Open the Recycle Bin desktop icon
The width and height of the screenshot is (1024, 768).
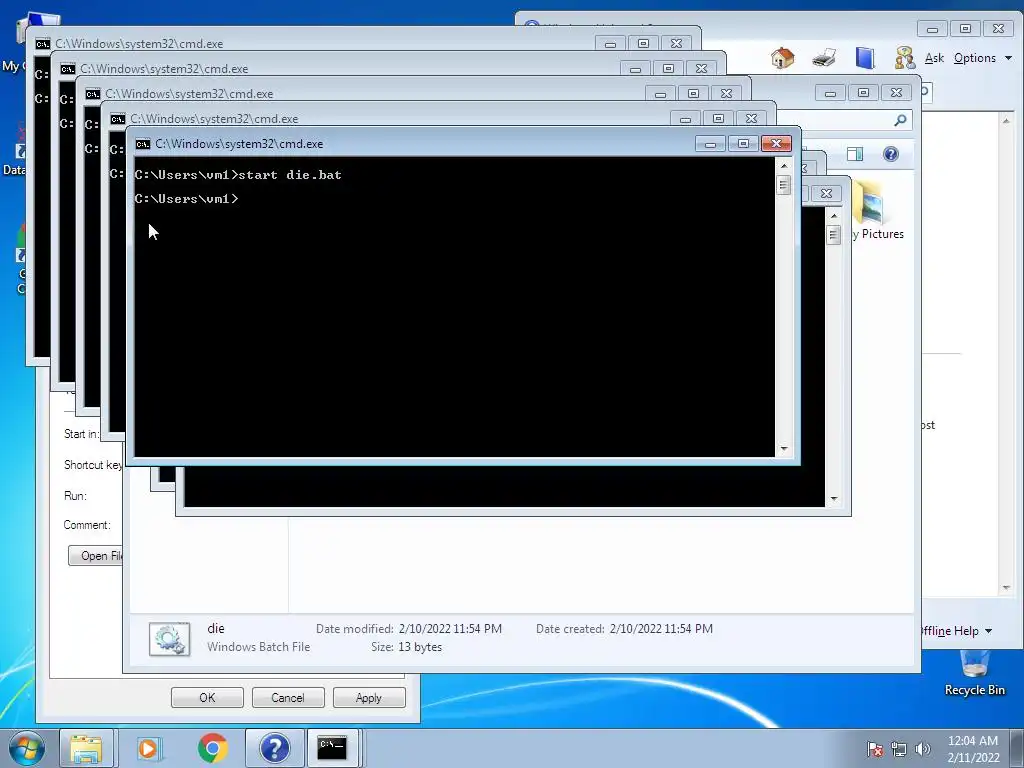[x=974, y=673]
